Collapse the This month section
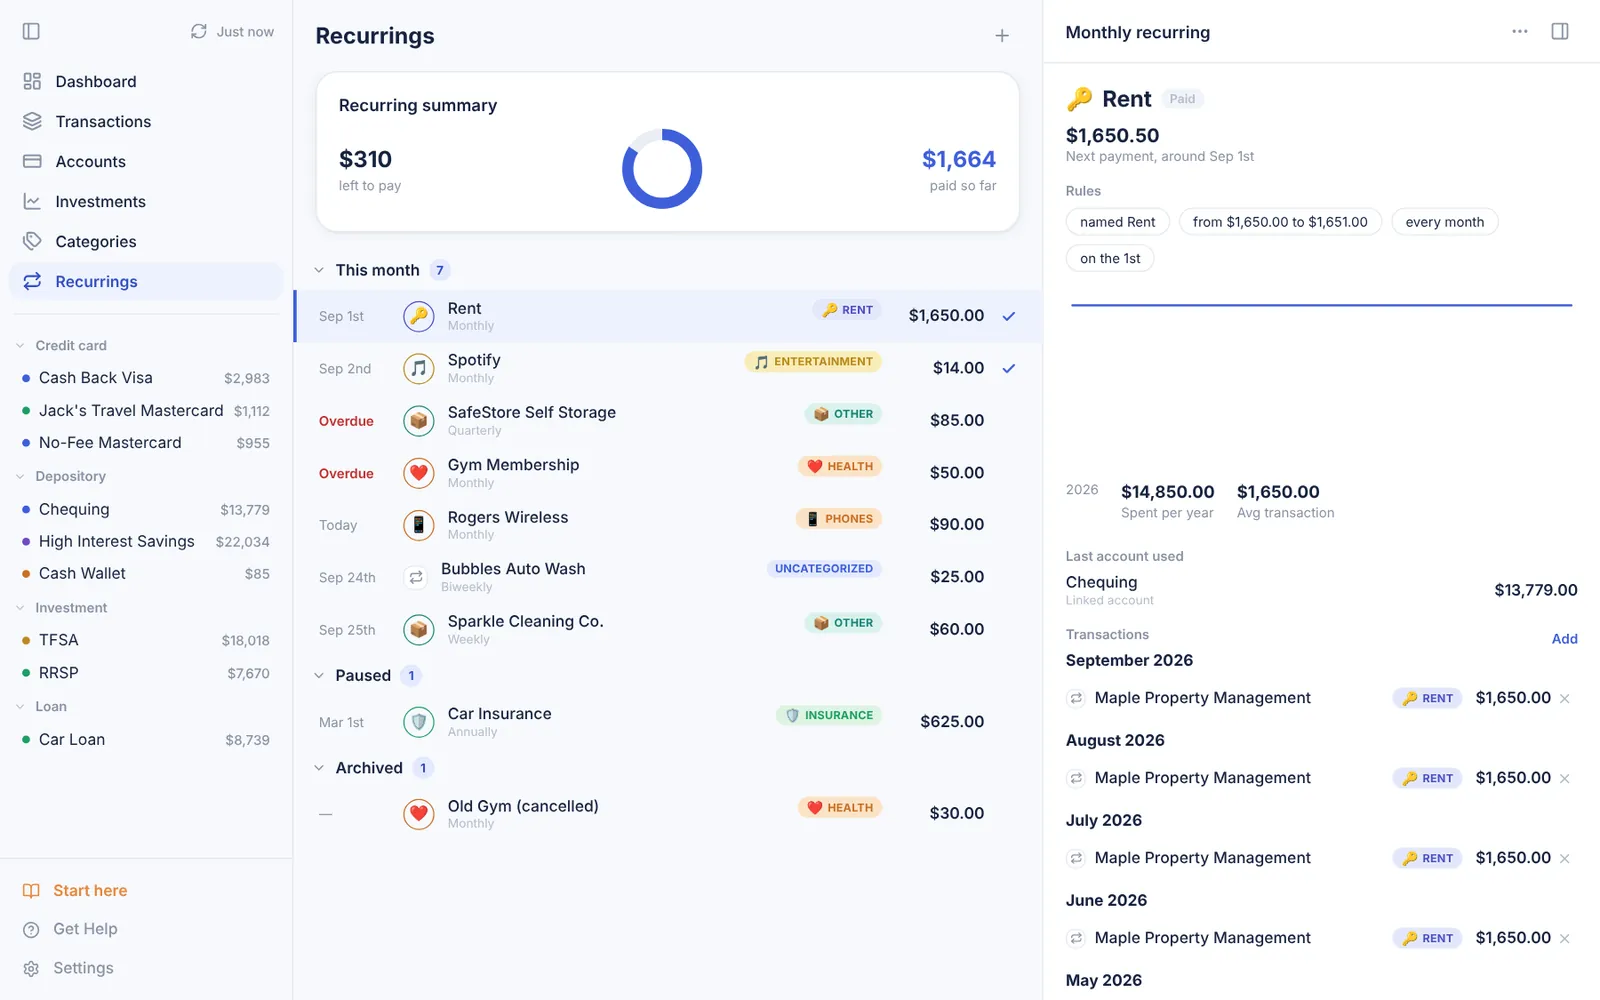Viewport: 1600px width, 1000px height. [319, 270]
